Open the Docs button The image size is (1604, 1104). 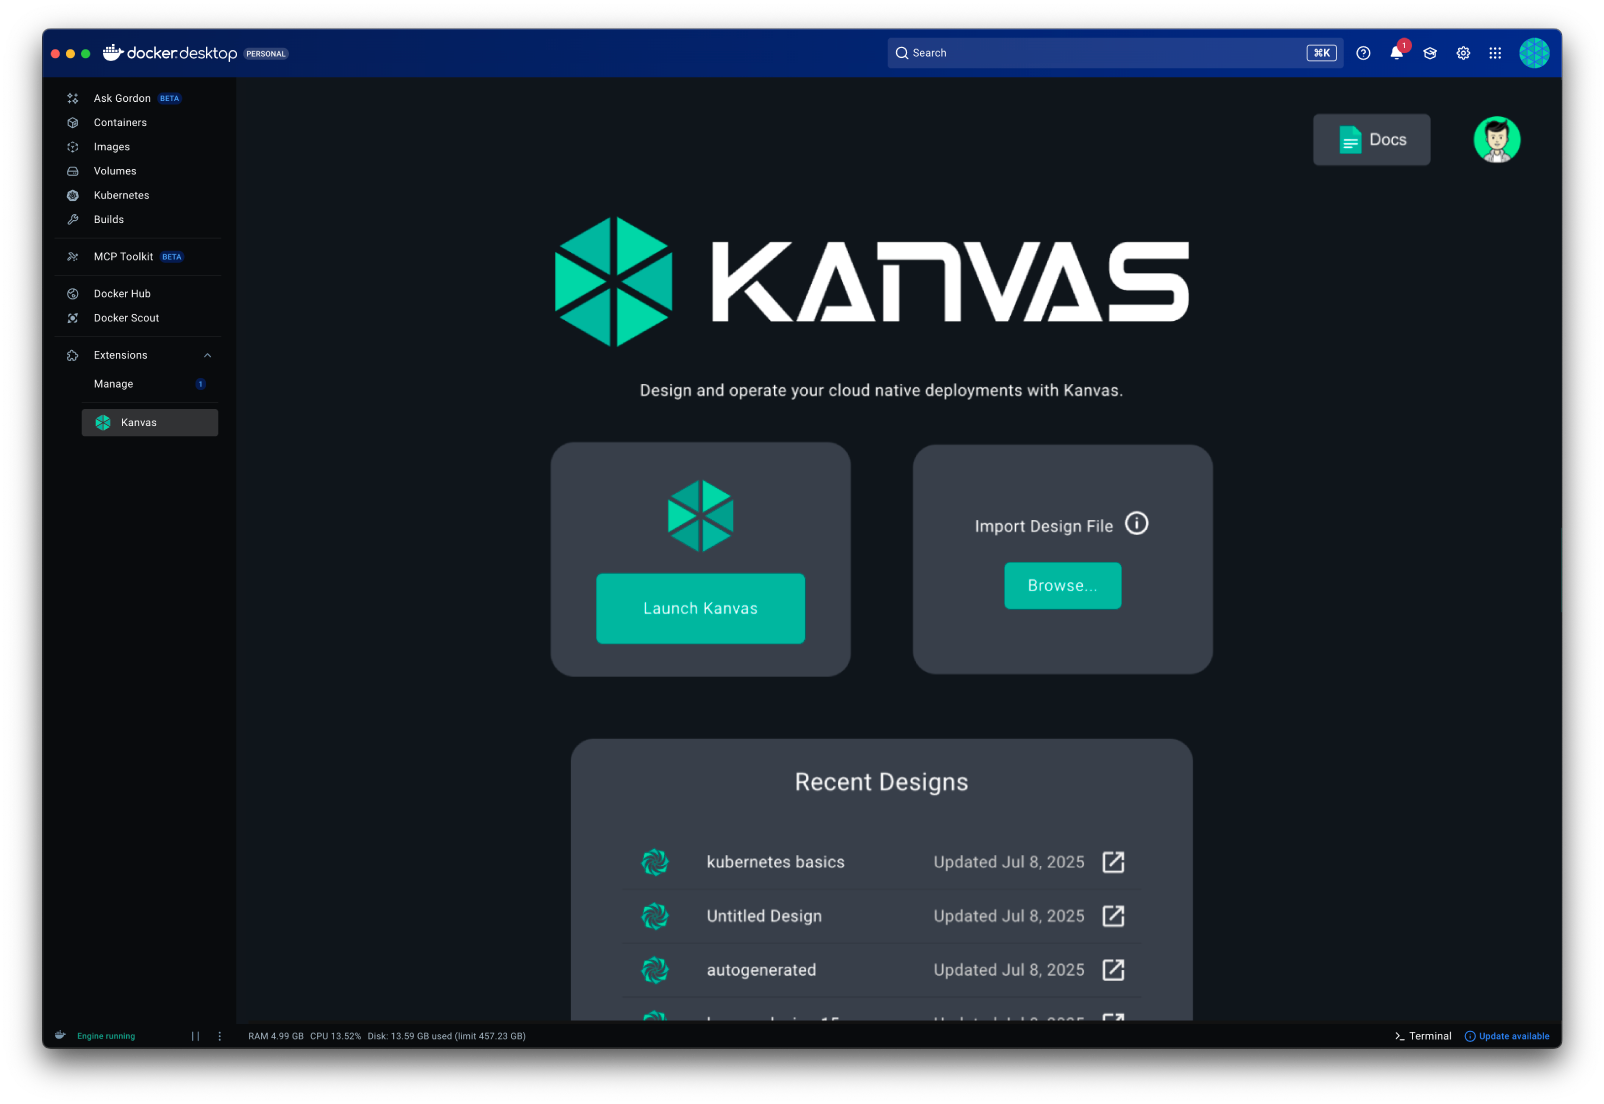click(1371, 140)
